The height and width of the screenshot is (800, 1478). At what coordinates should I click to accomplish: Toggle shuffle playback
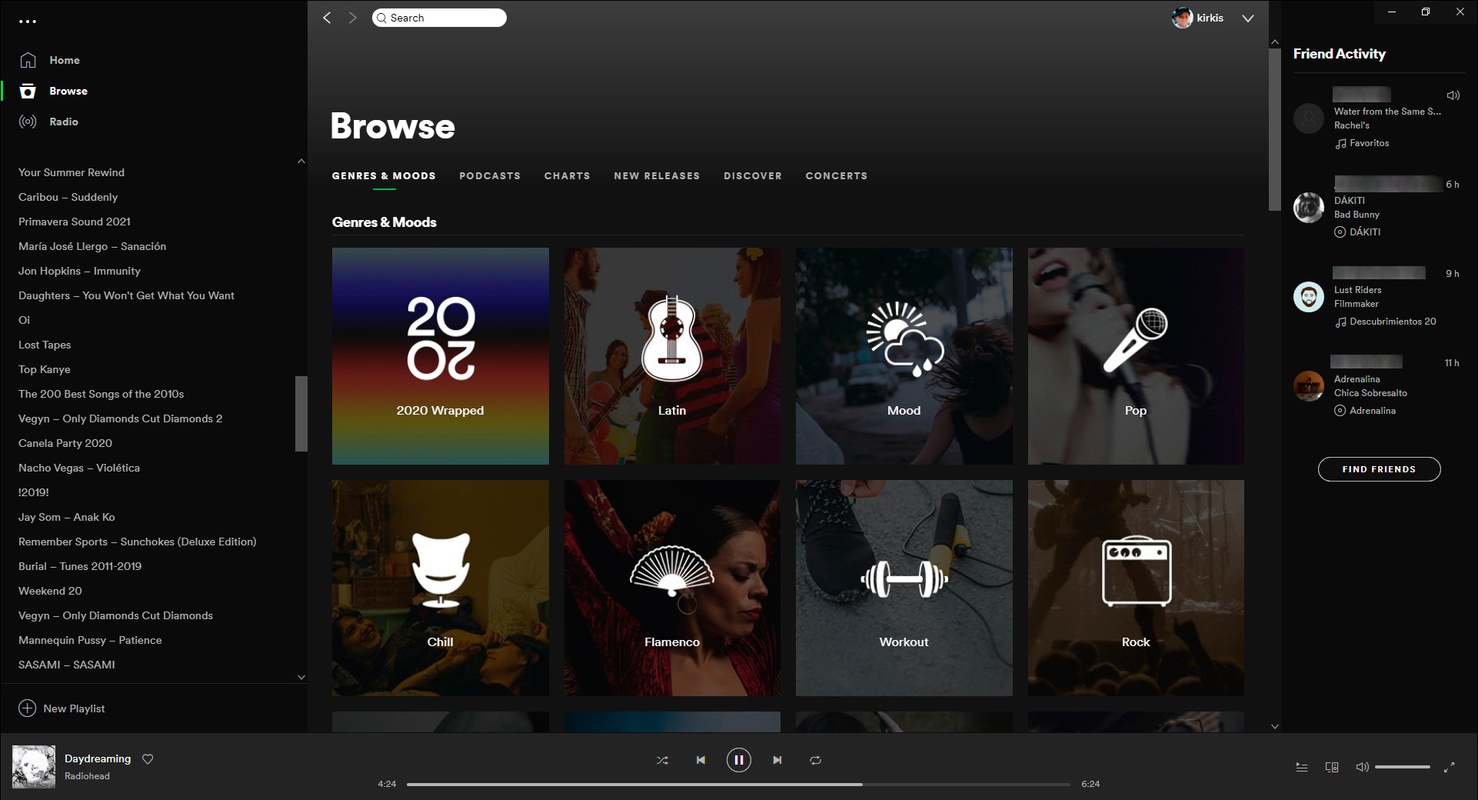click(x=662, y=760)
